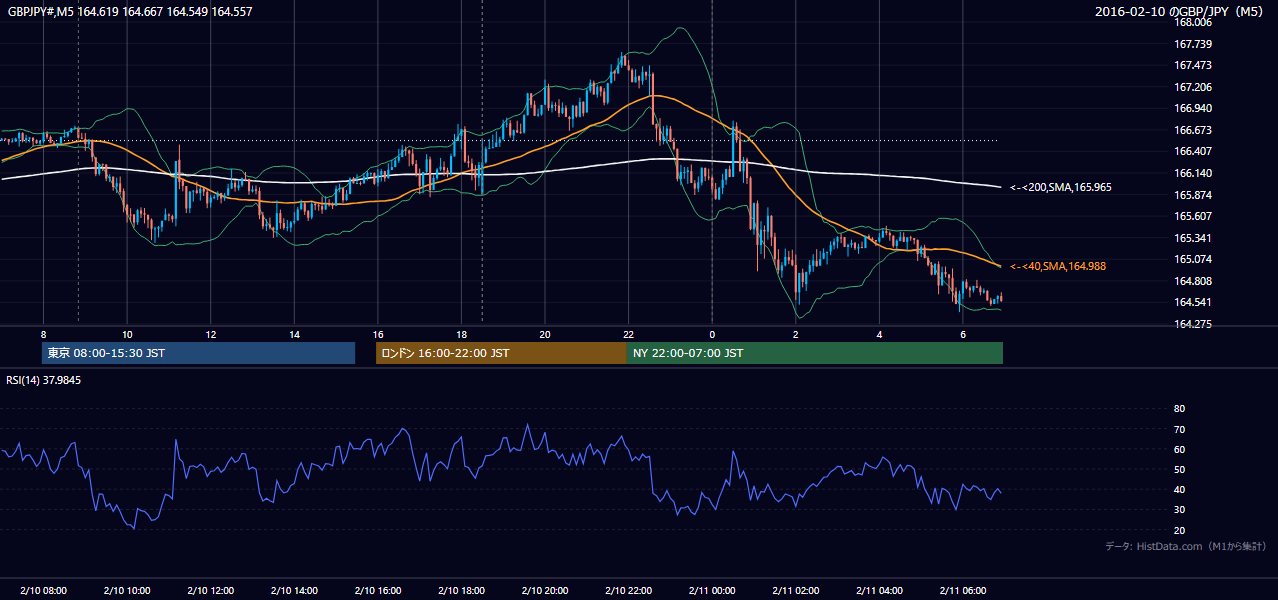
Task: Click time axis label 2/11 00:00
Action: (712, 590)
